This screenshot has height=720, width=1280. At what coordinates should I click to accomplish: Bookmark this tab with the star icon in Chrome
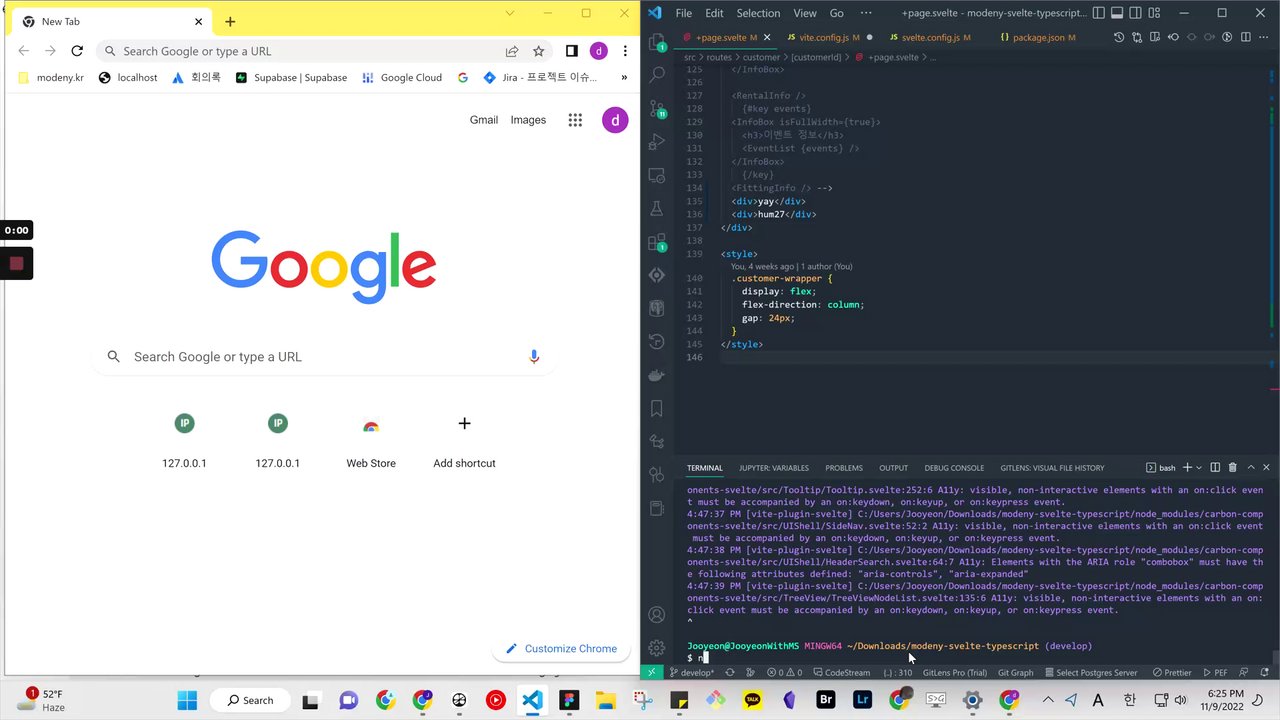(x=538, y=51)
